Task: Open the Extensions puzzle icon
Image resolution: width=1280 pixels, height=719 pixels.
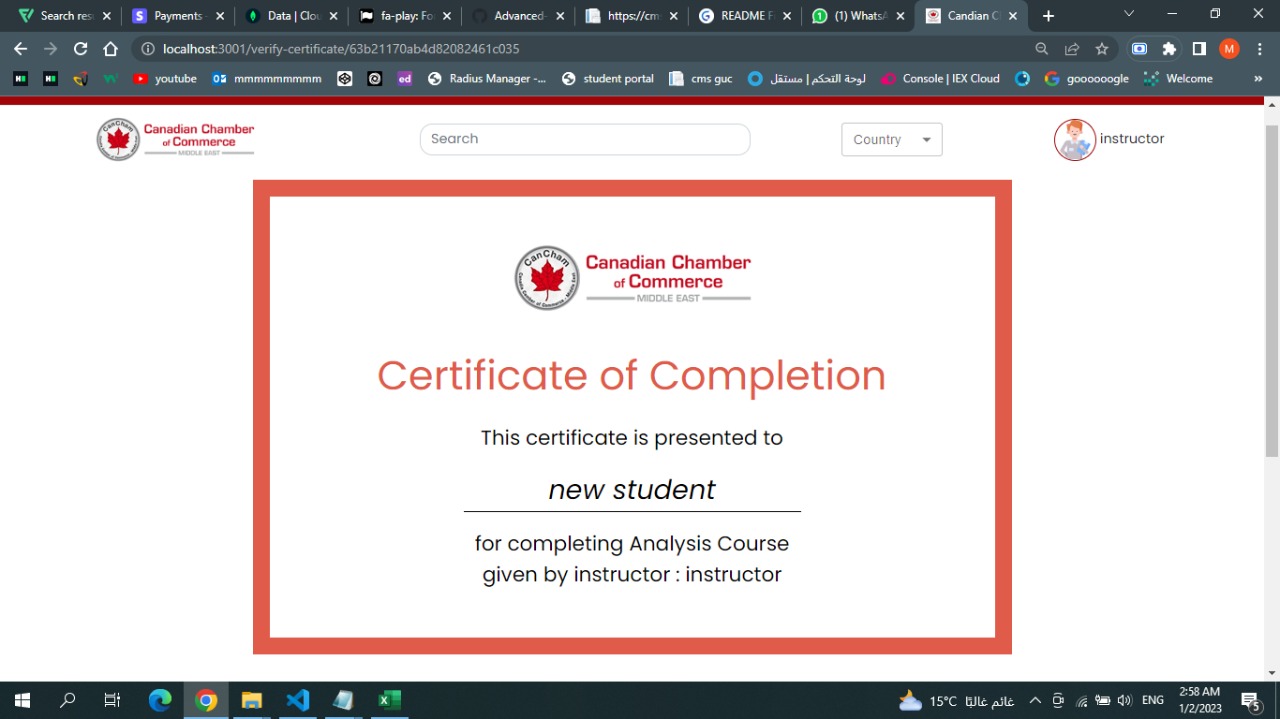Action: pos(1169,49)
